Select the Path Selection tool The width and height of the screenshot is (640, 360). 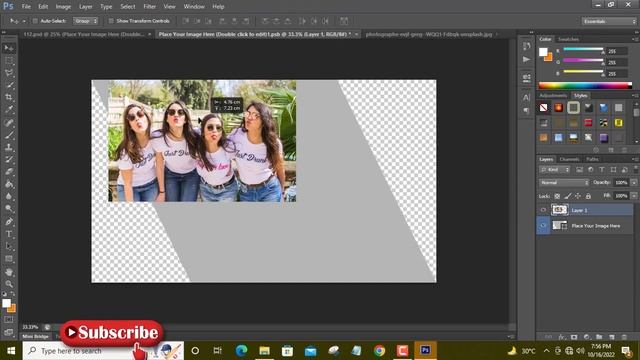(9, 247)
